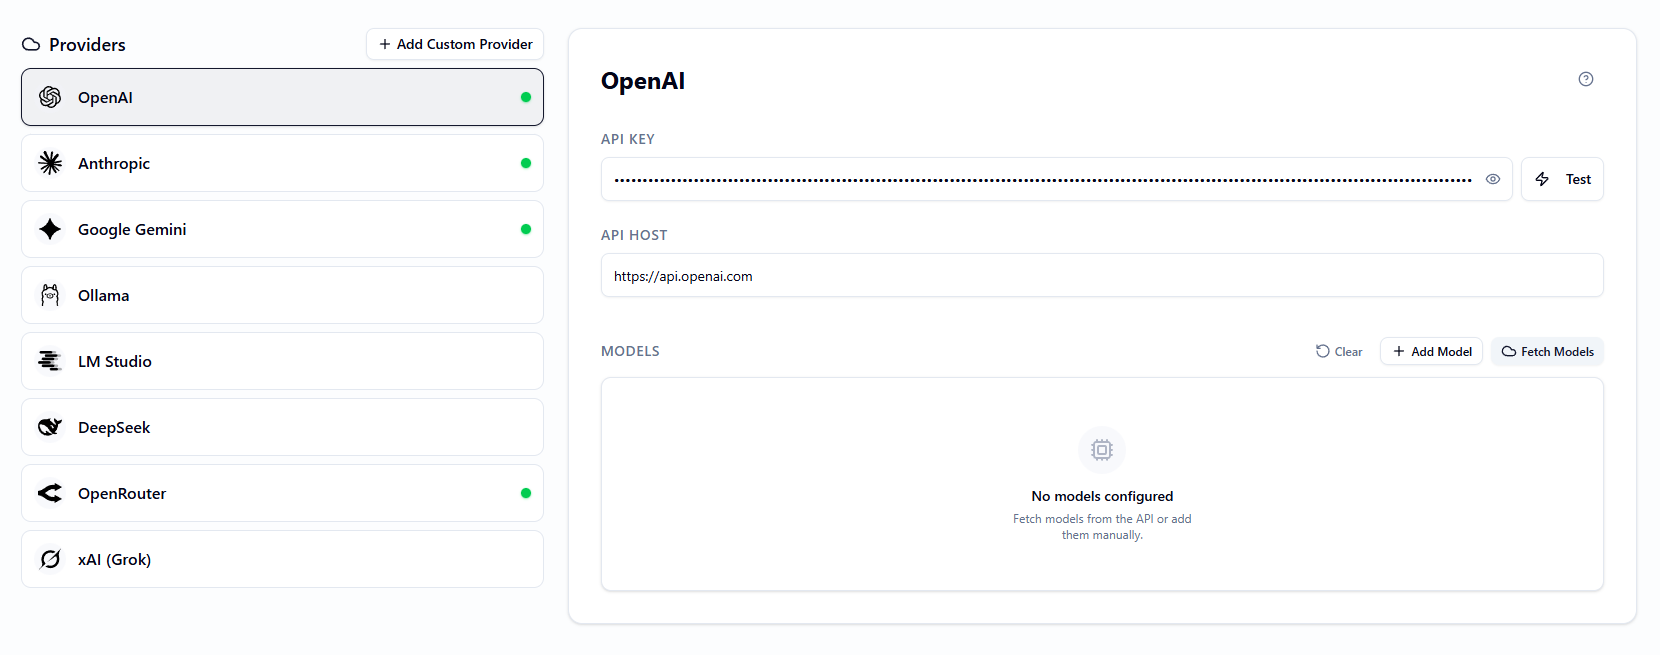The height and width of the screenshot is (655, 1660).
Task: Clear the models list
Action: (1339, 351)
